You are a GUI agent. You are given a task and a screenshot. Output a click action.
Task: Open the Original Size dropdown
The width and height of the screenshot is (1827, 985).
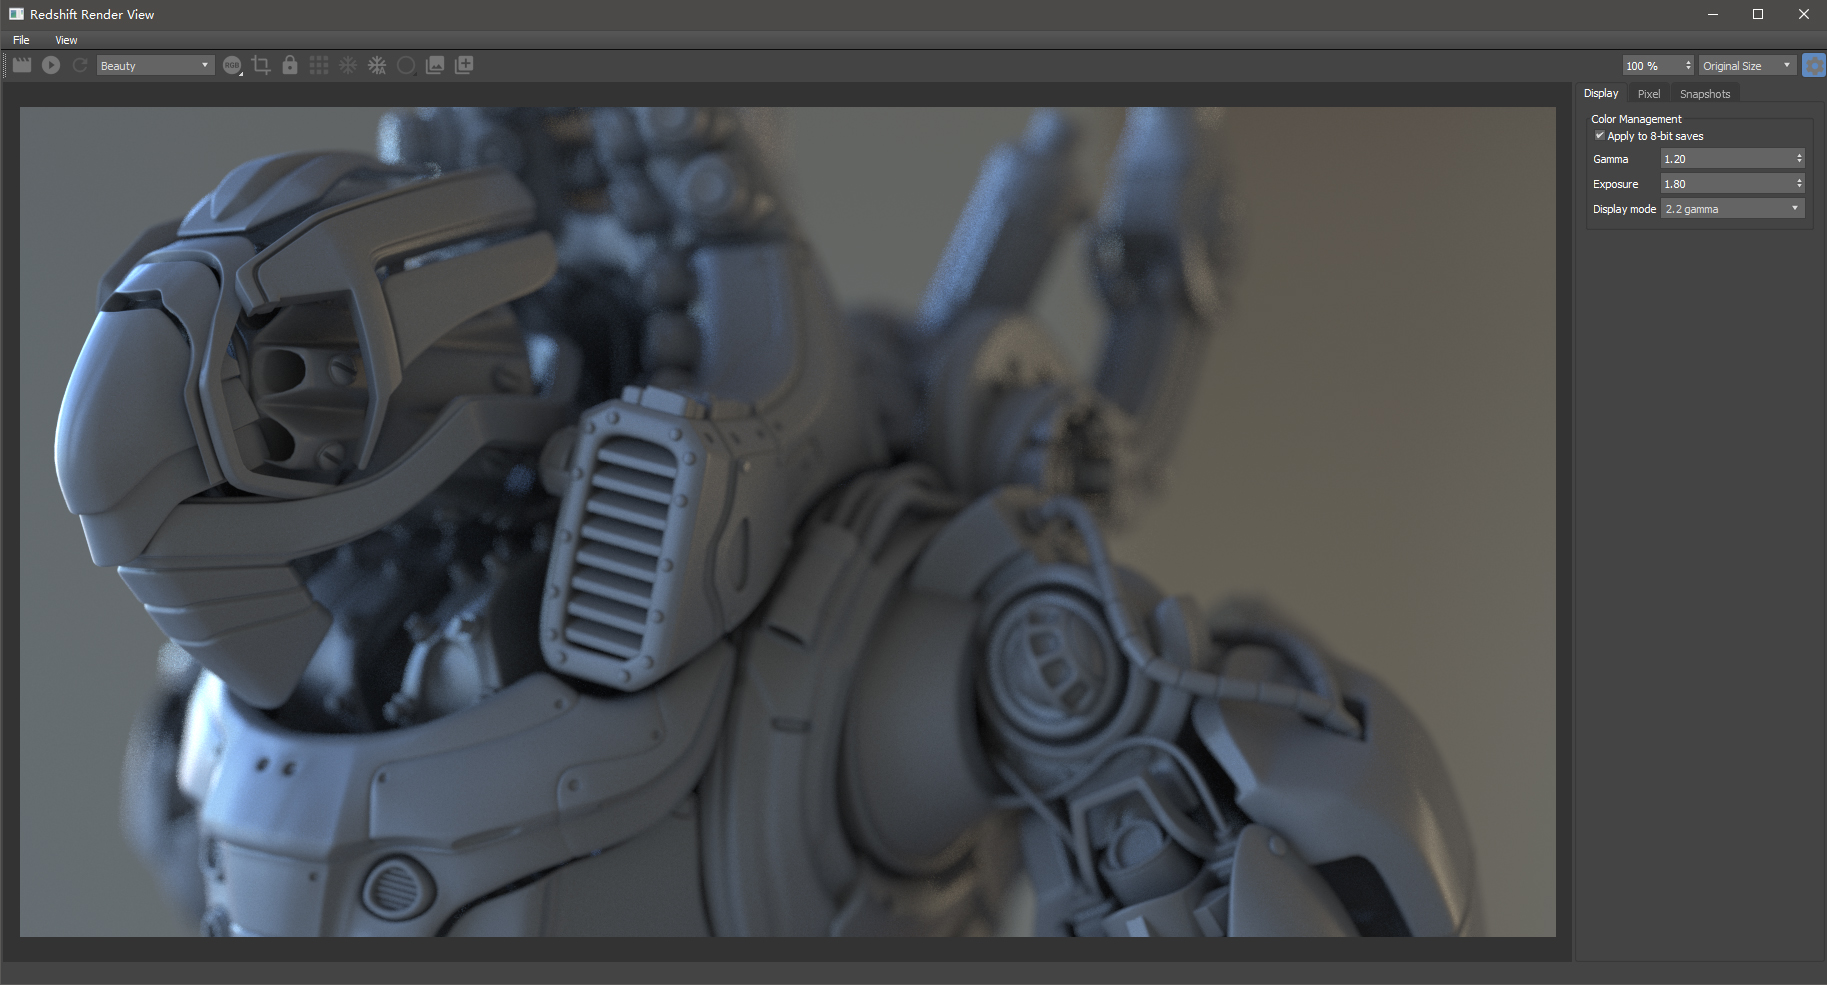[x=1747, y=65]
